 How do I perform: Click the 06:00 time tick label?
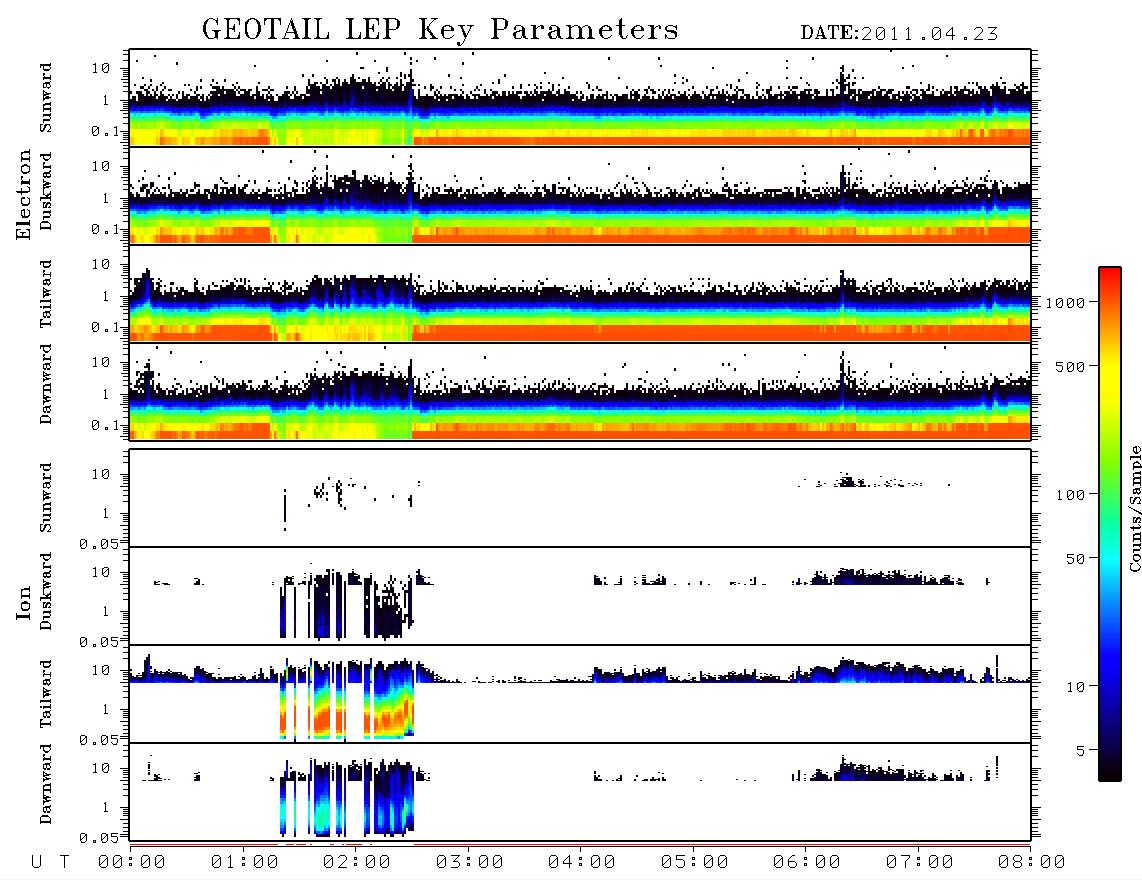tap(806, 863)
